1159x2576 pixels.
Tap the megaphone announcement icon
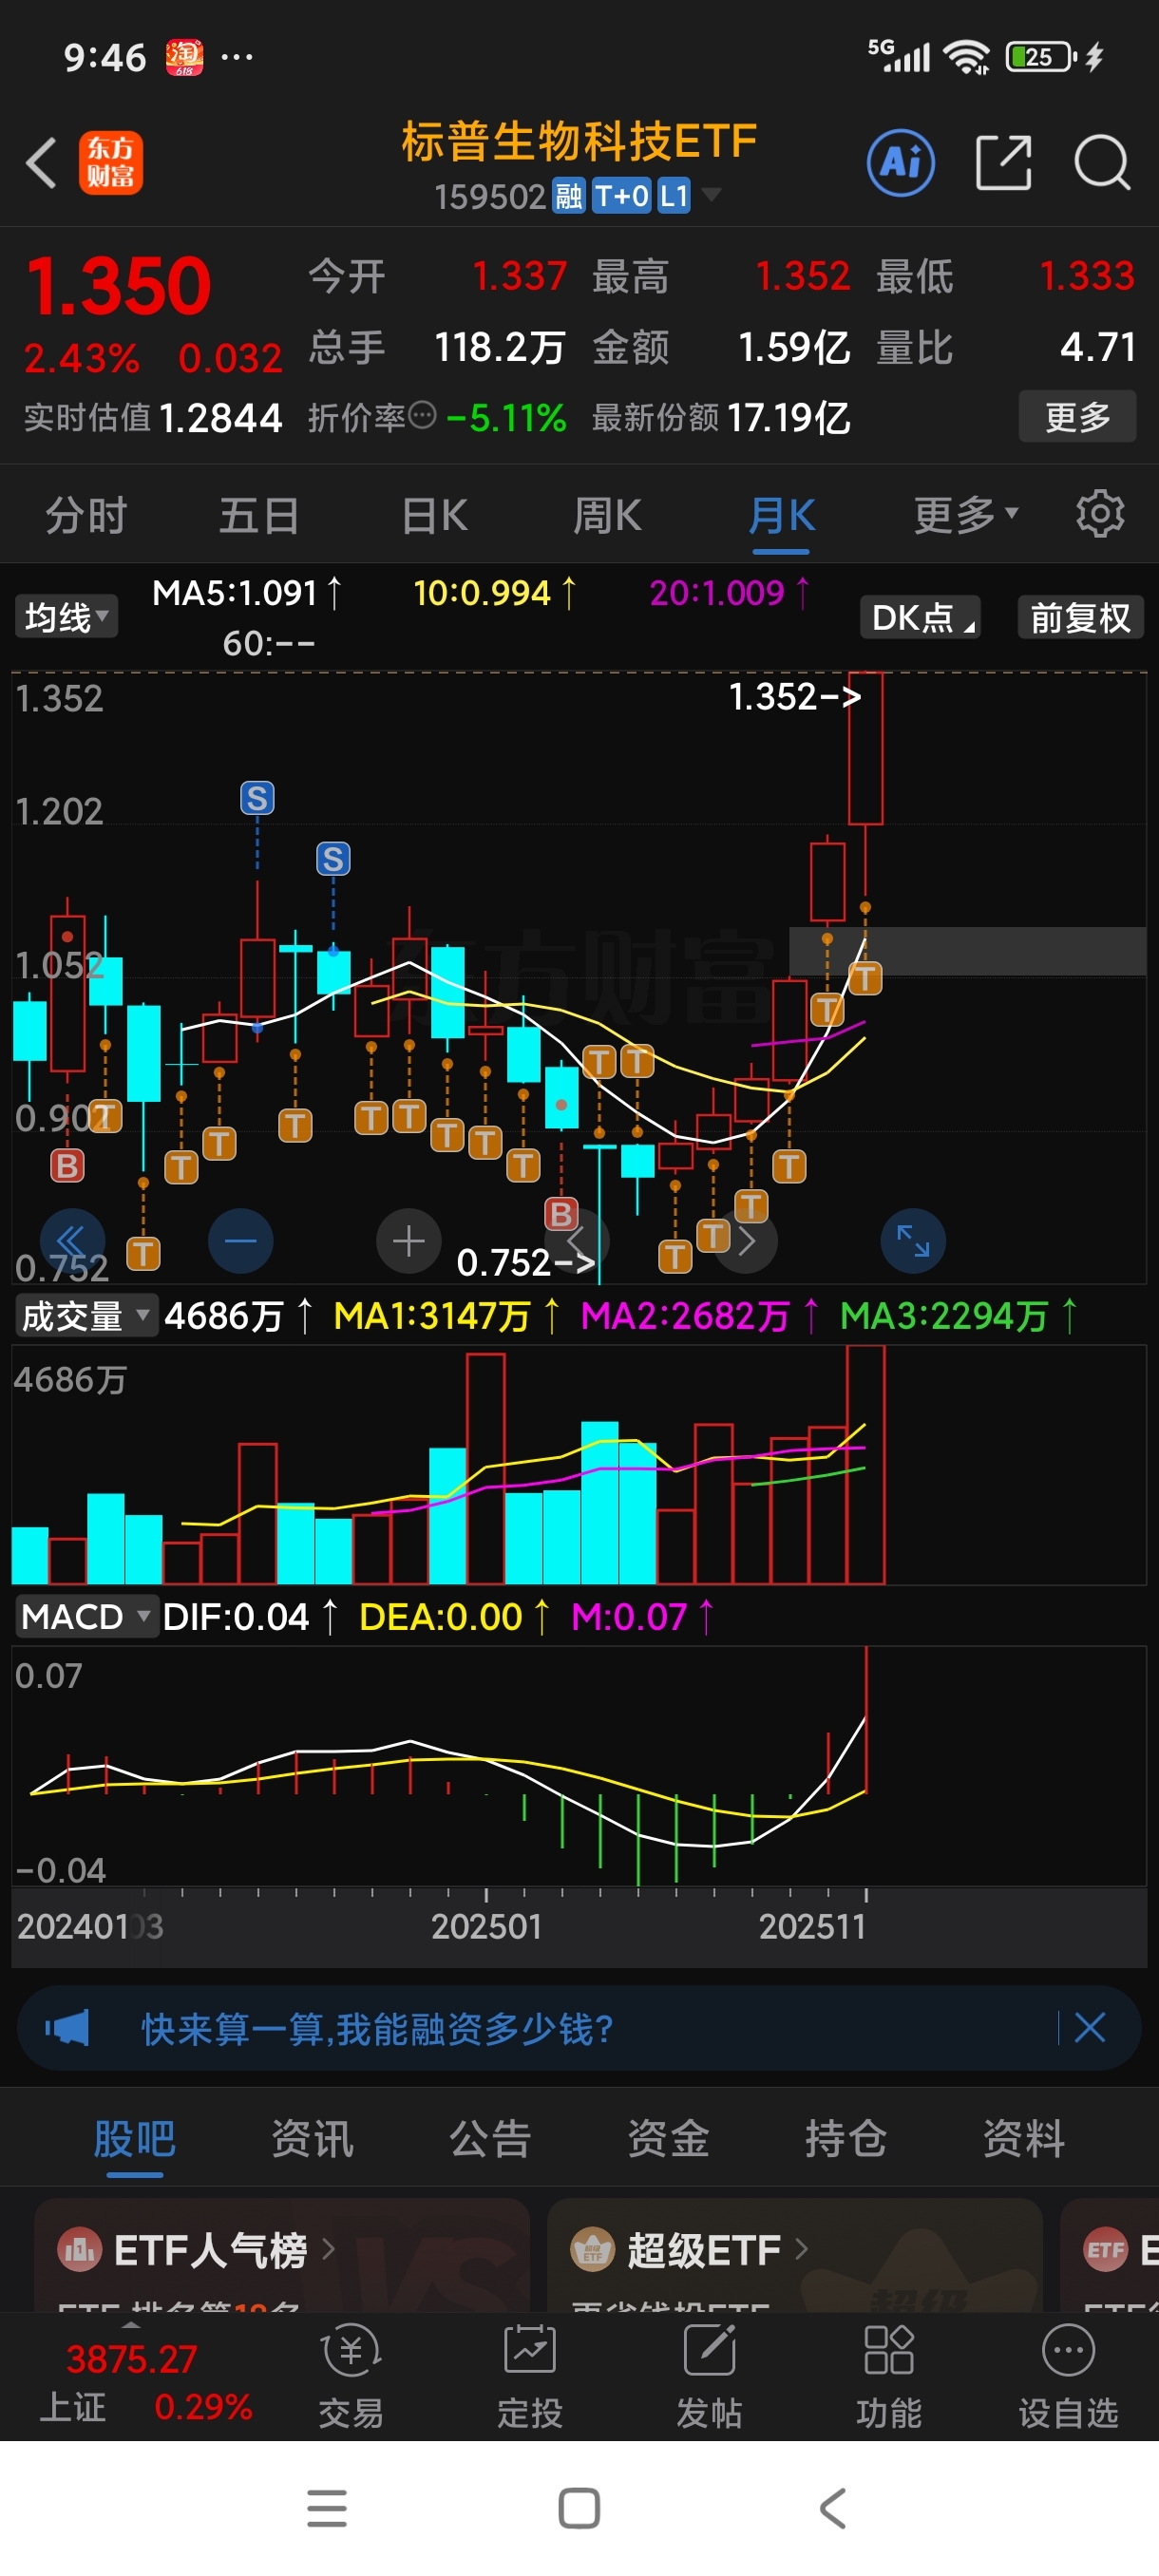pyautogui.click(x=67, y=2028)
